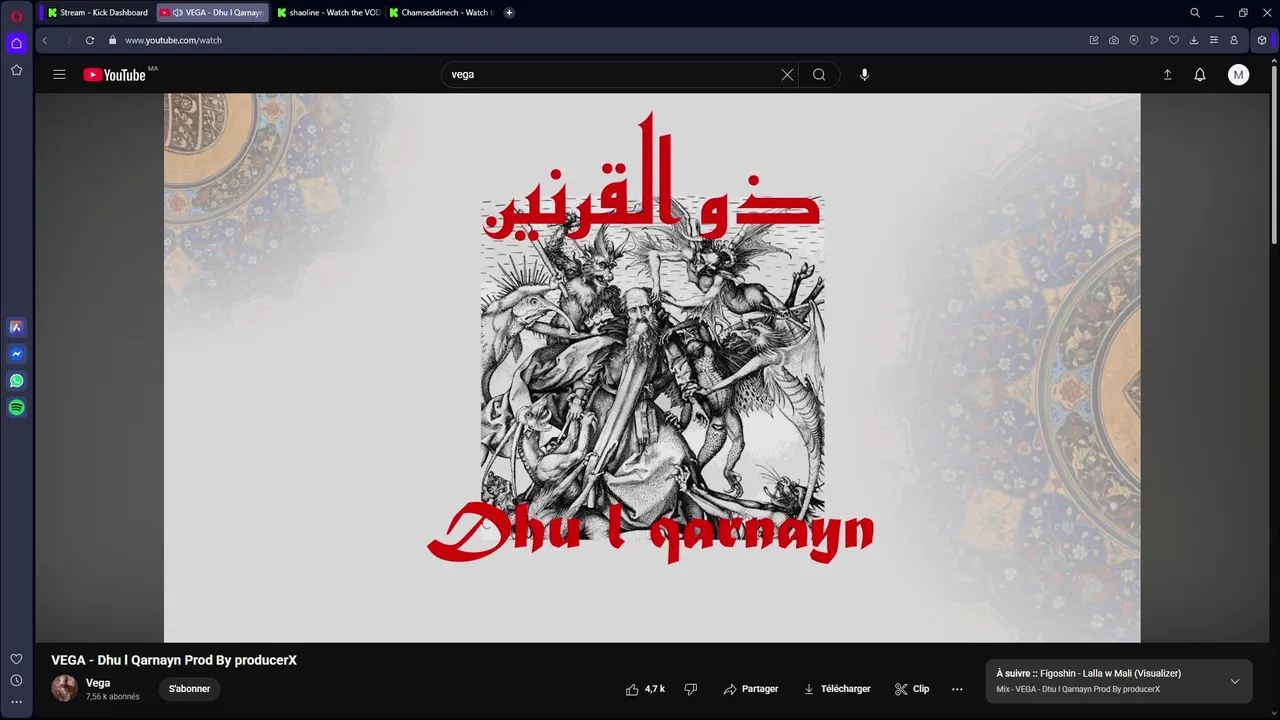Open the Opera home sidebar button
The image size is (1280, 720).
pos(16,43)
